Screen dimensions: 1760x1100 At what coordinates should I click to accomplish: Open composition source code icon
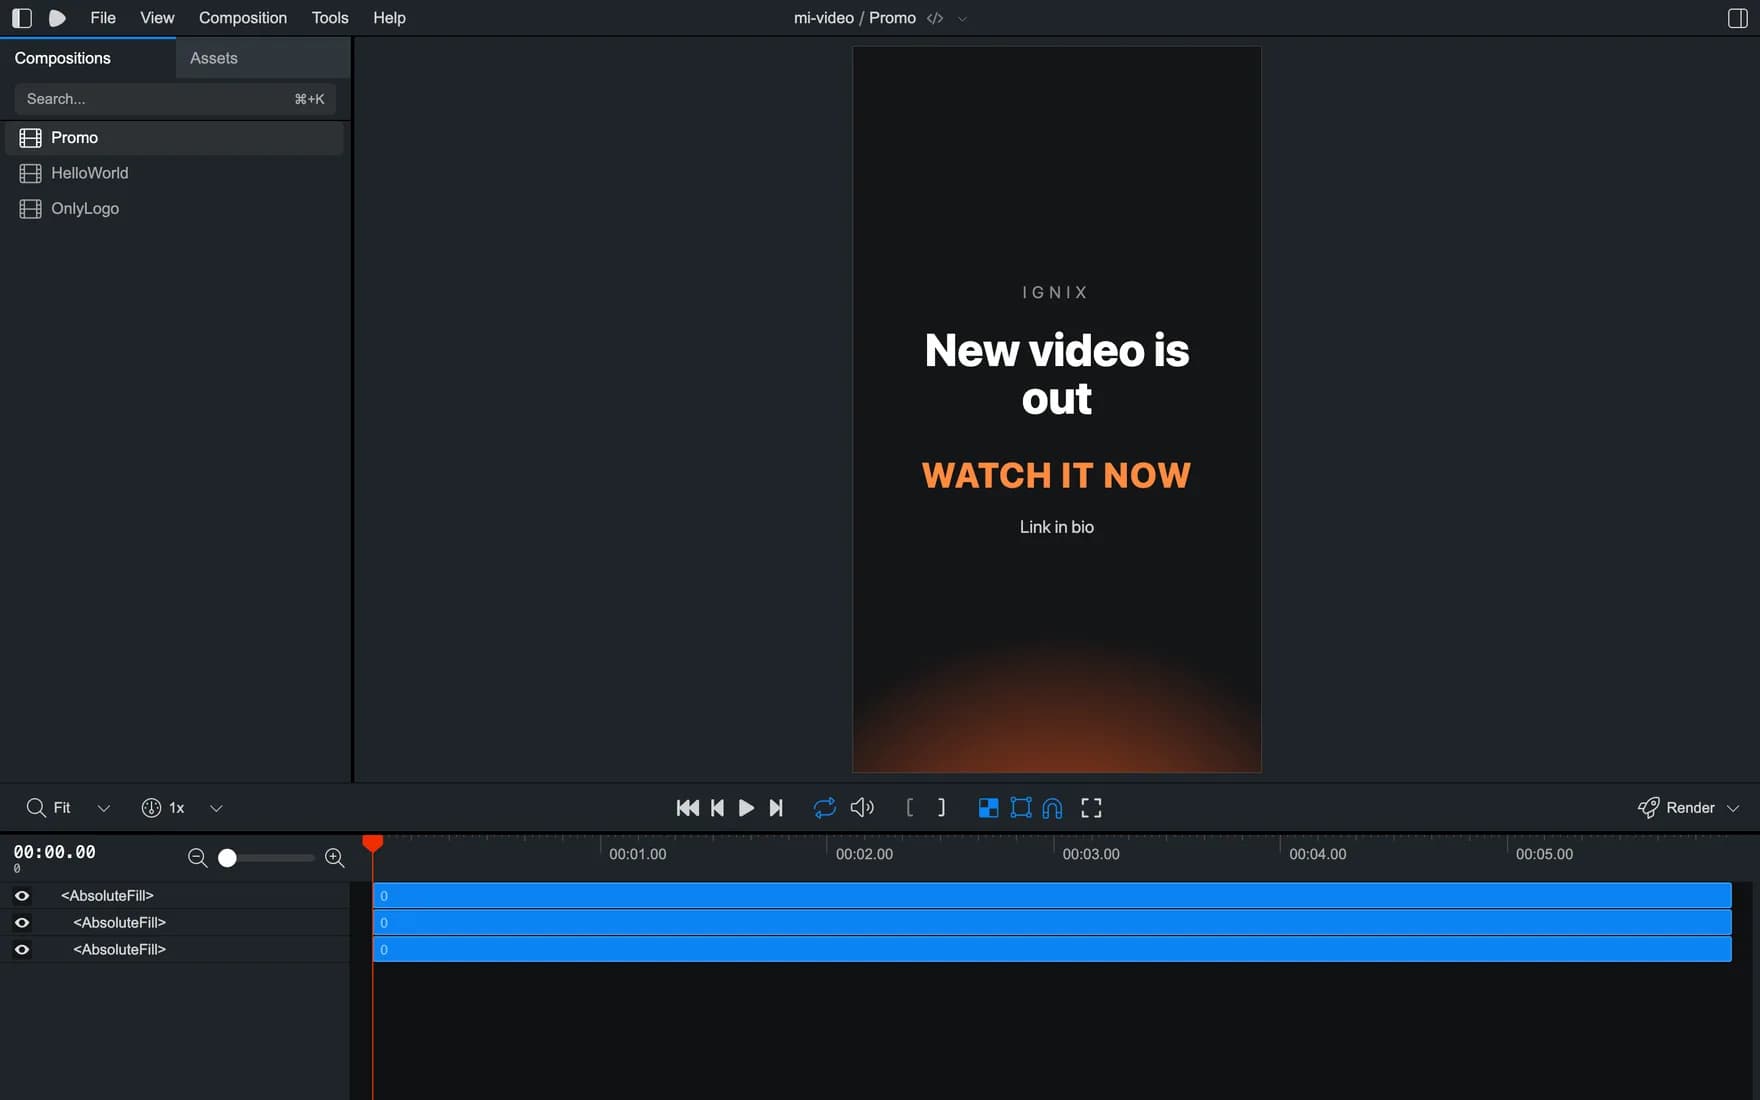935,18
